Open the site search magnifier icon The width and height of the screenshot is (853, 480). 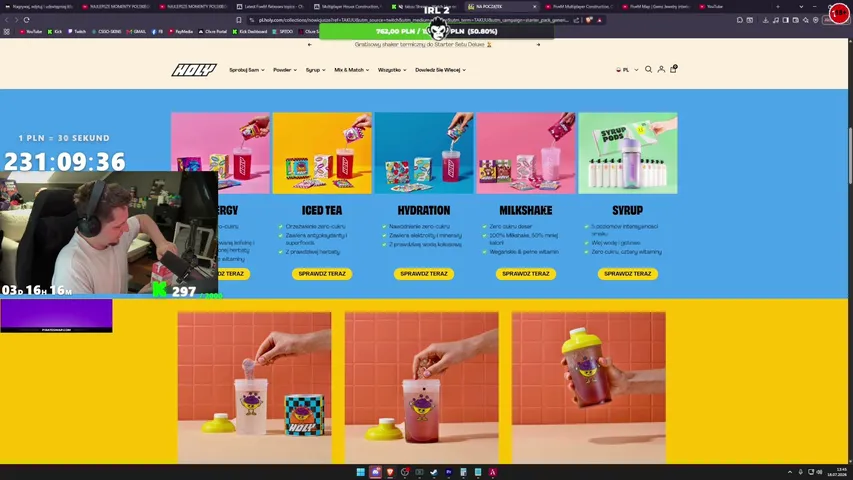648,70
